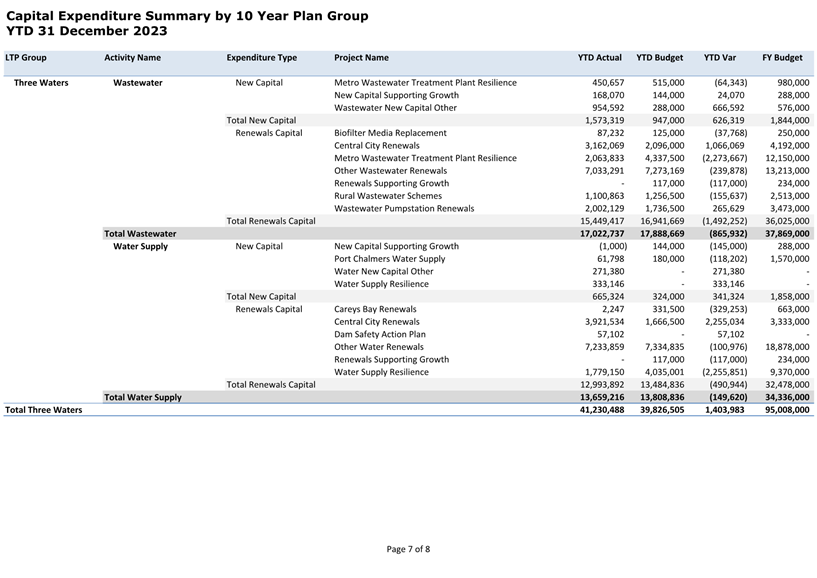Click 'Careys Bay Renewals' project name
Viewport: 817px width, 578px height.
[375, 309]
